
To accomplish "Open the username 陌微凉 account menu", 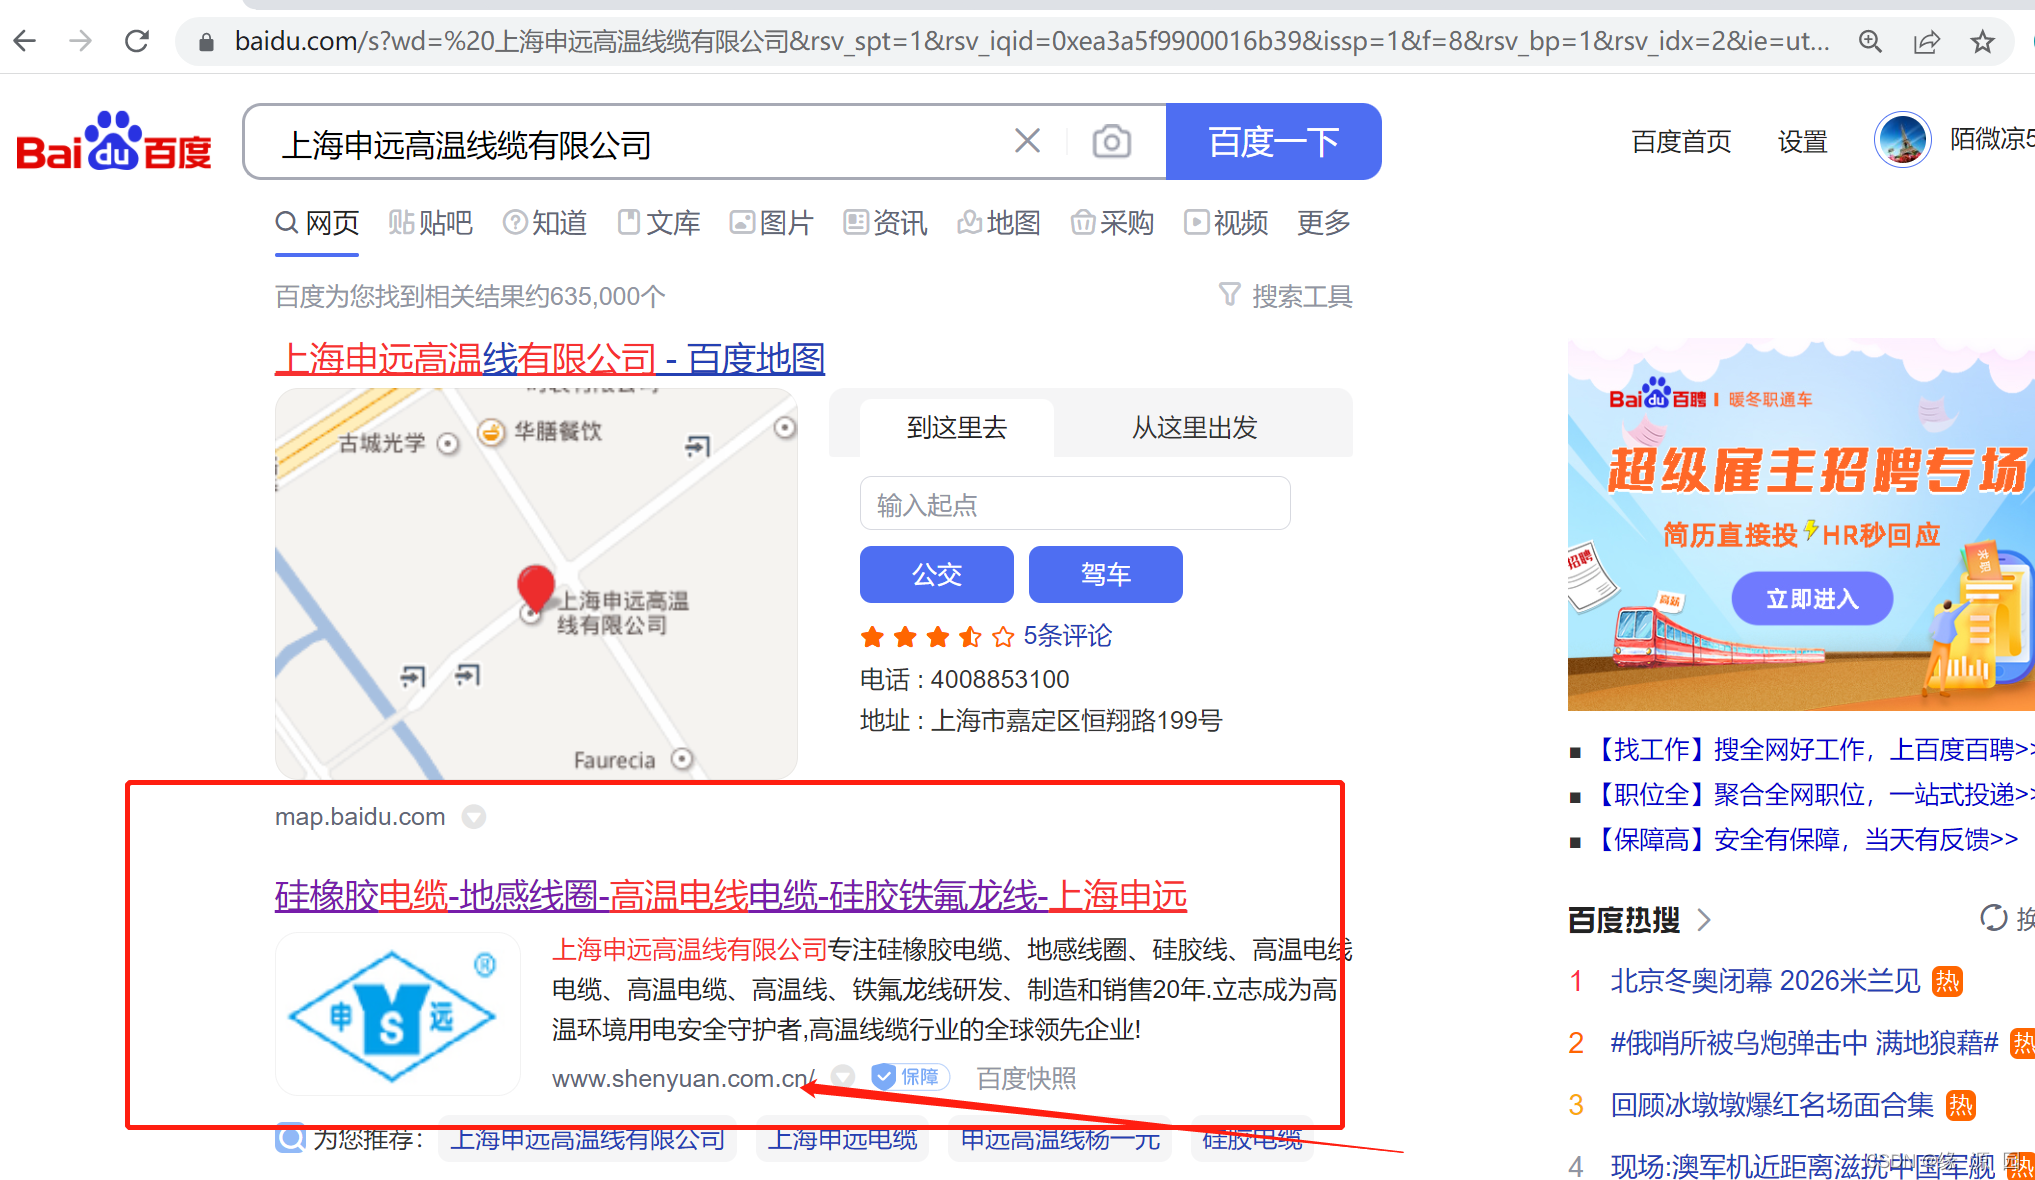I will point(1991,139).
